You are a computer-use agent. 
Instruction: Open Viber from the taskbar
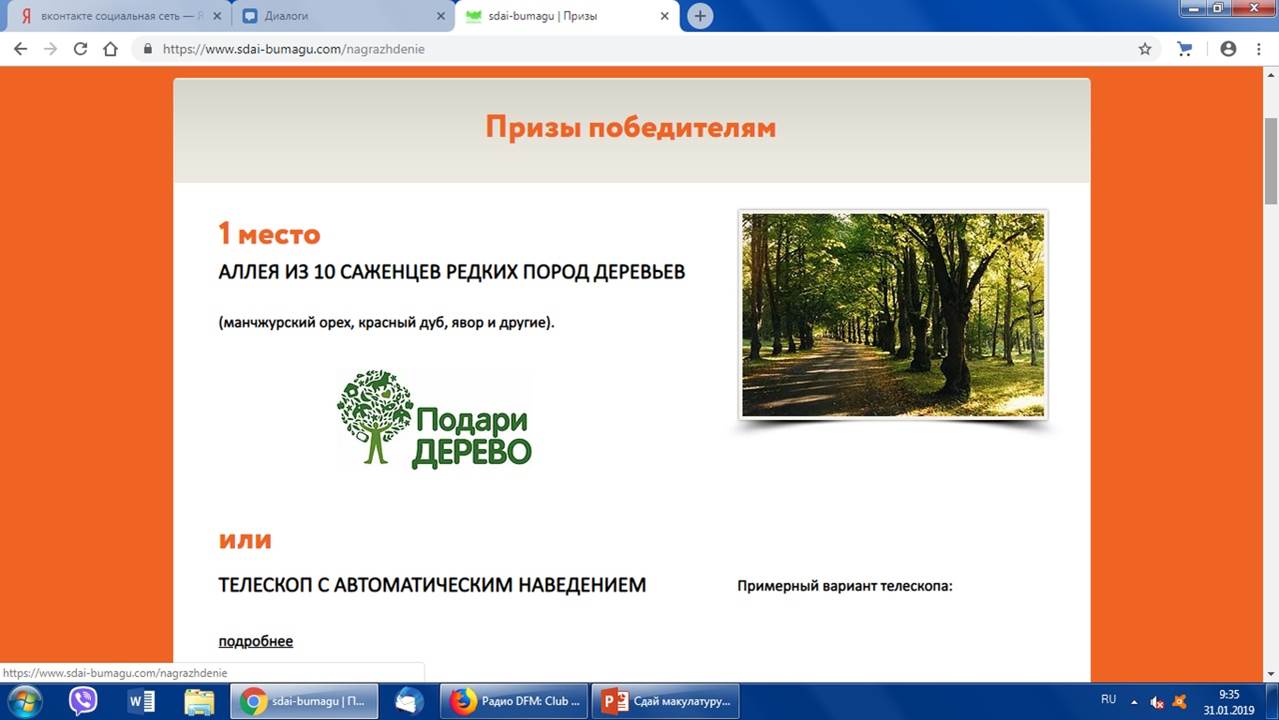(83, 701)
